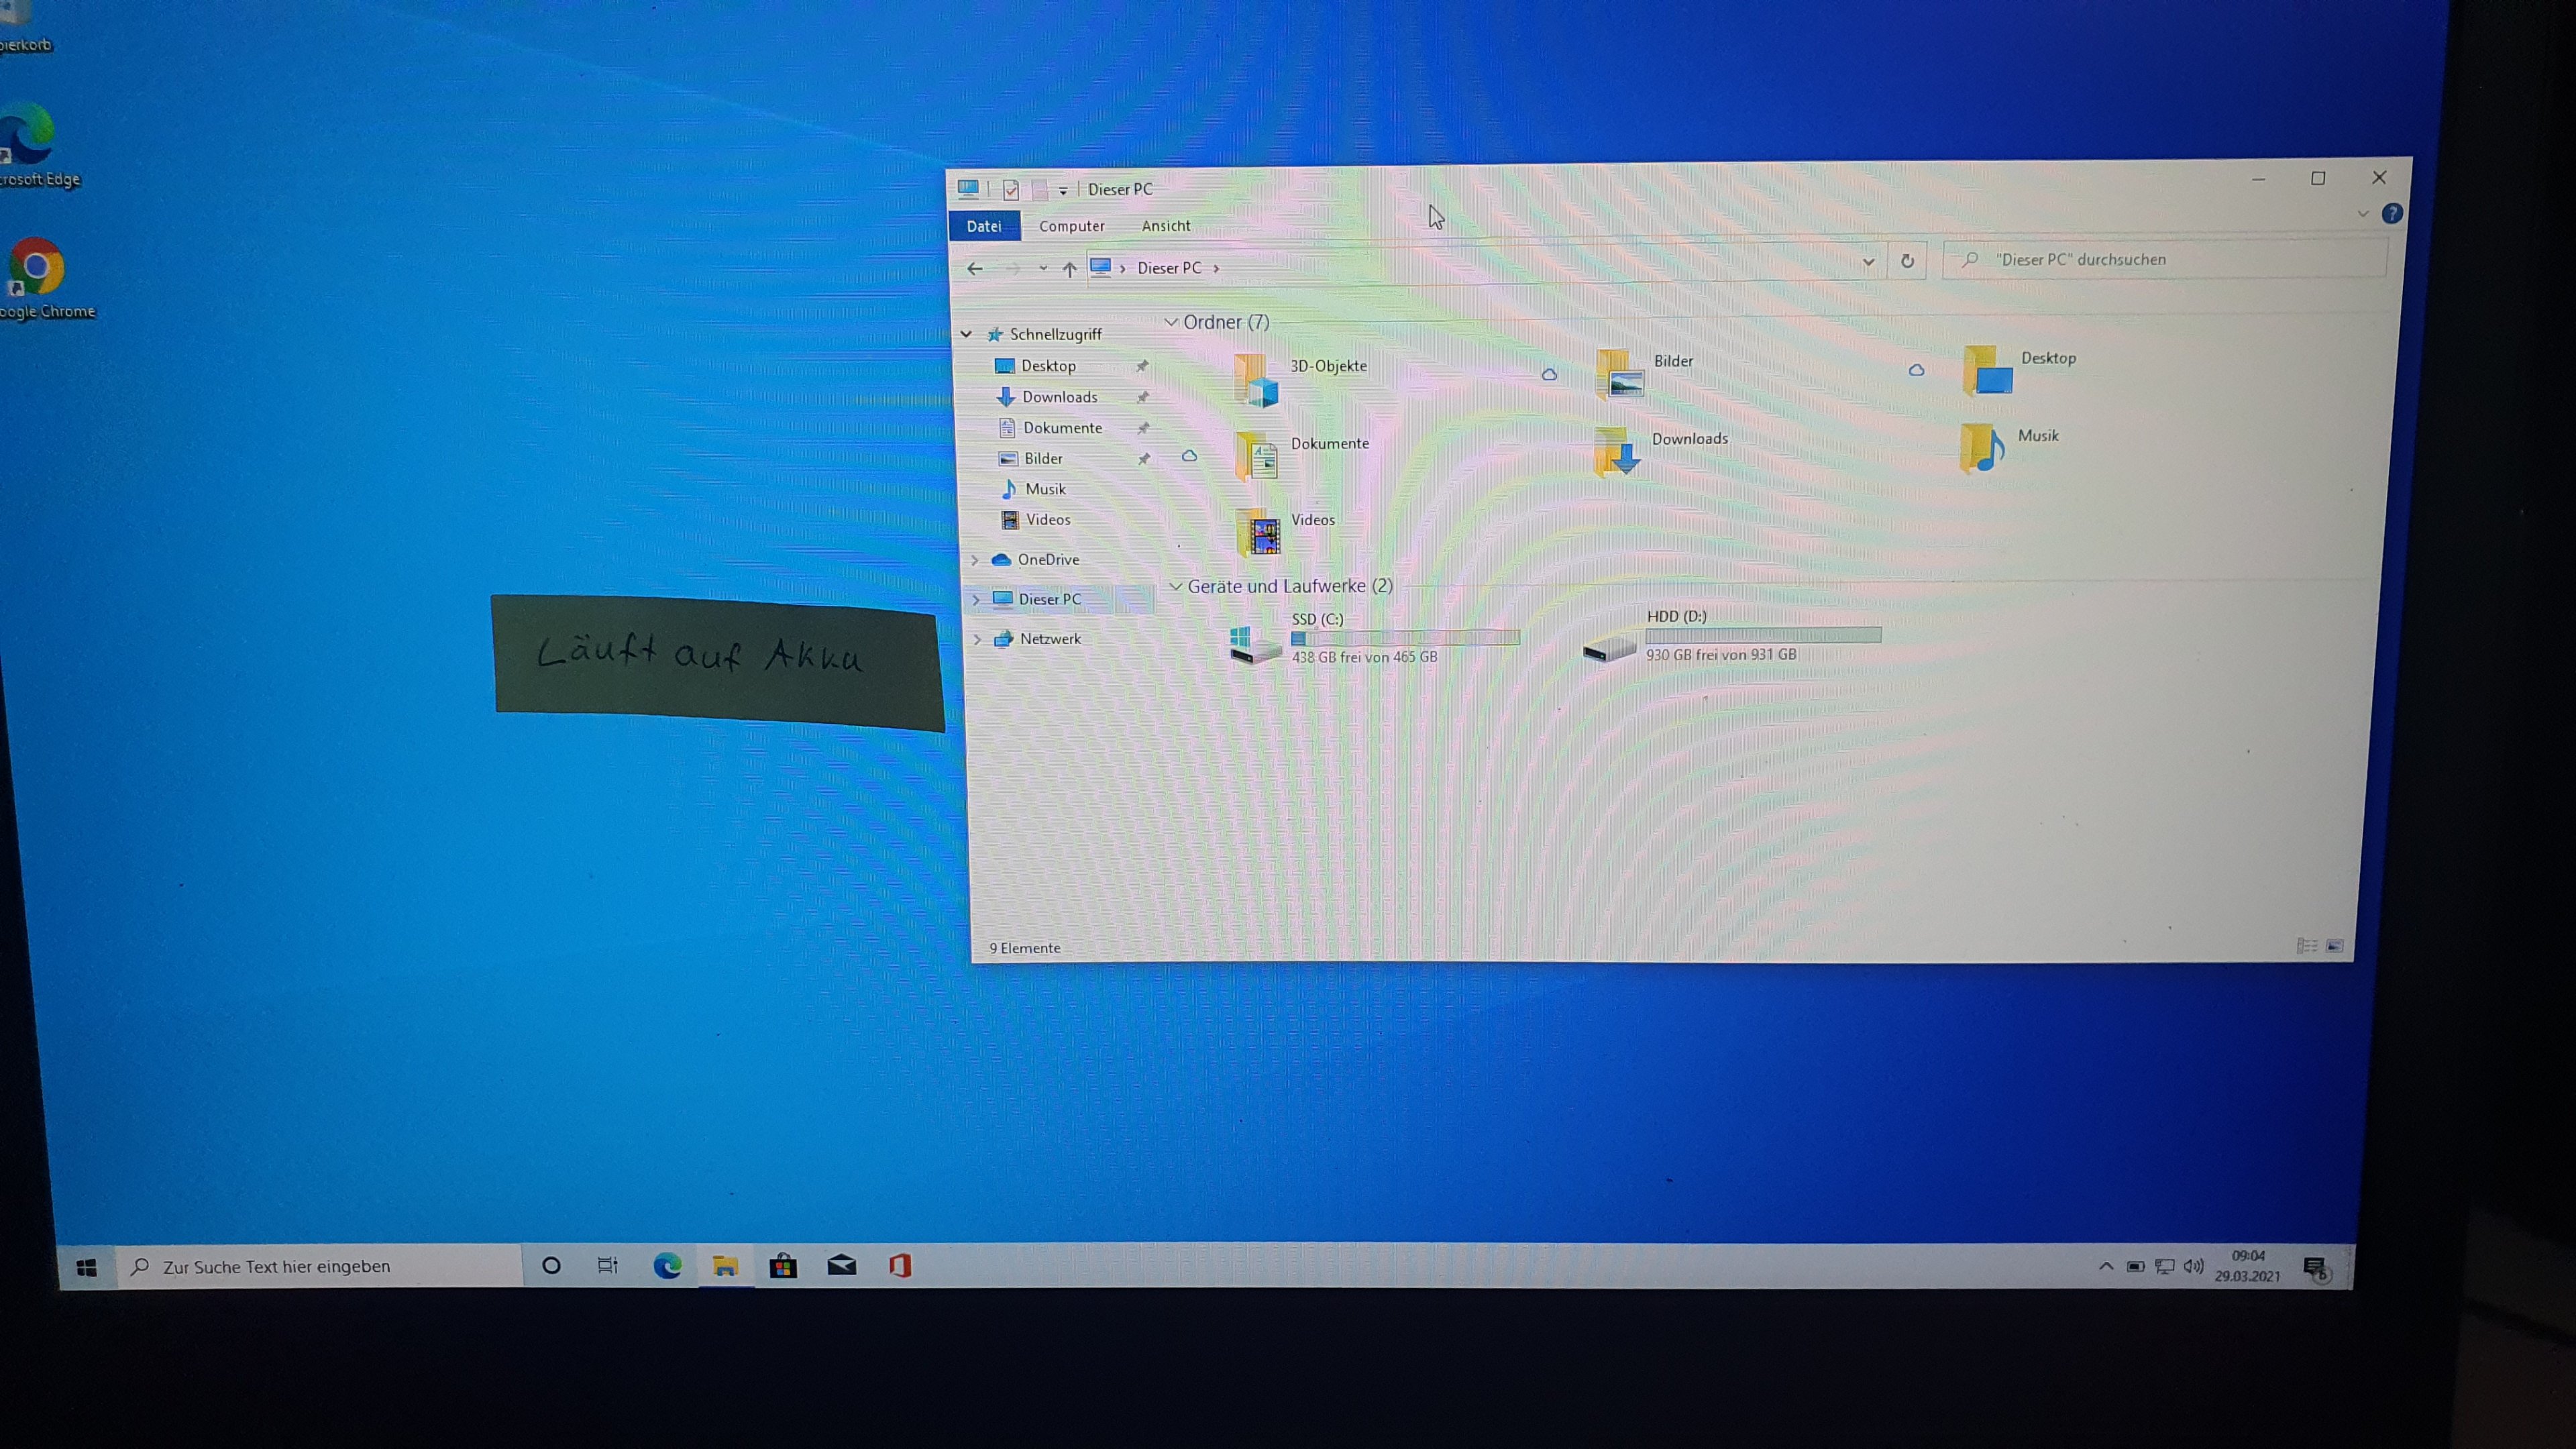The image size is (2576, 1449).
Task: Select Netzwerk in the navigation pane
Action: (1049, 639)
